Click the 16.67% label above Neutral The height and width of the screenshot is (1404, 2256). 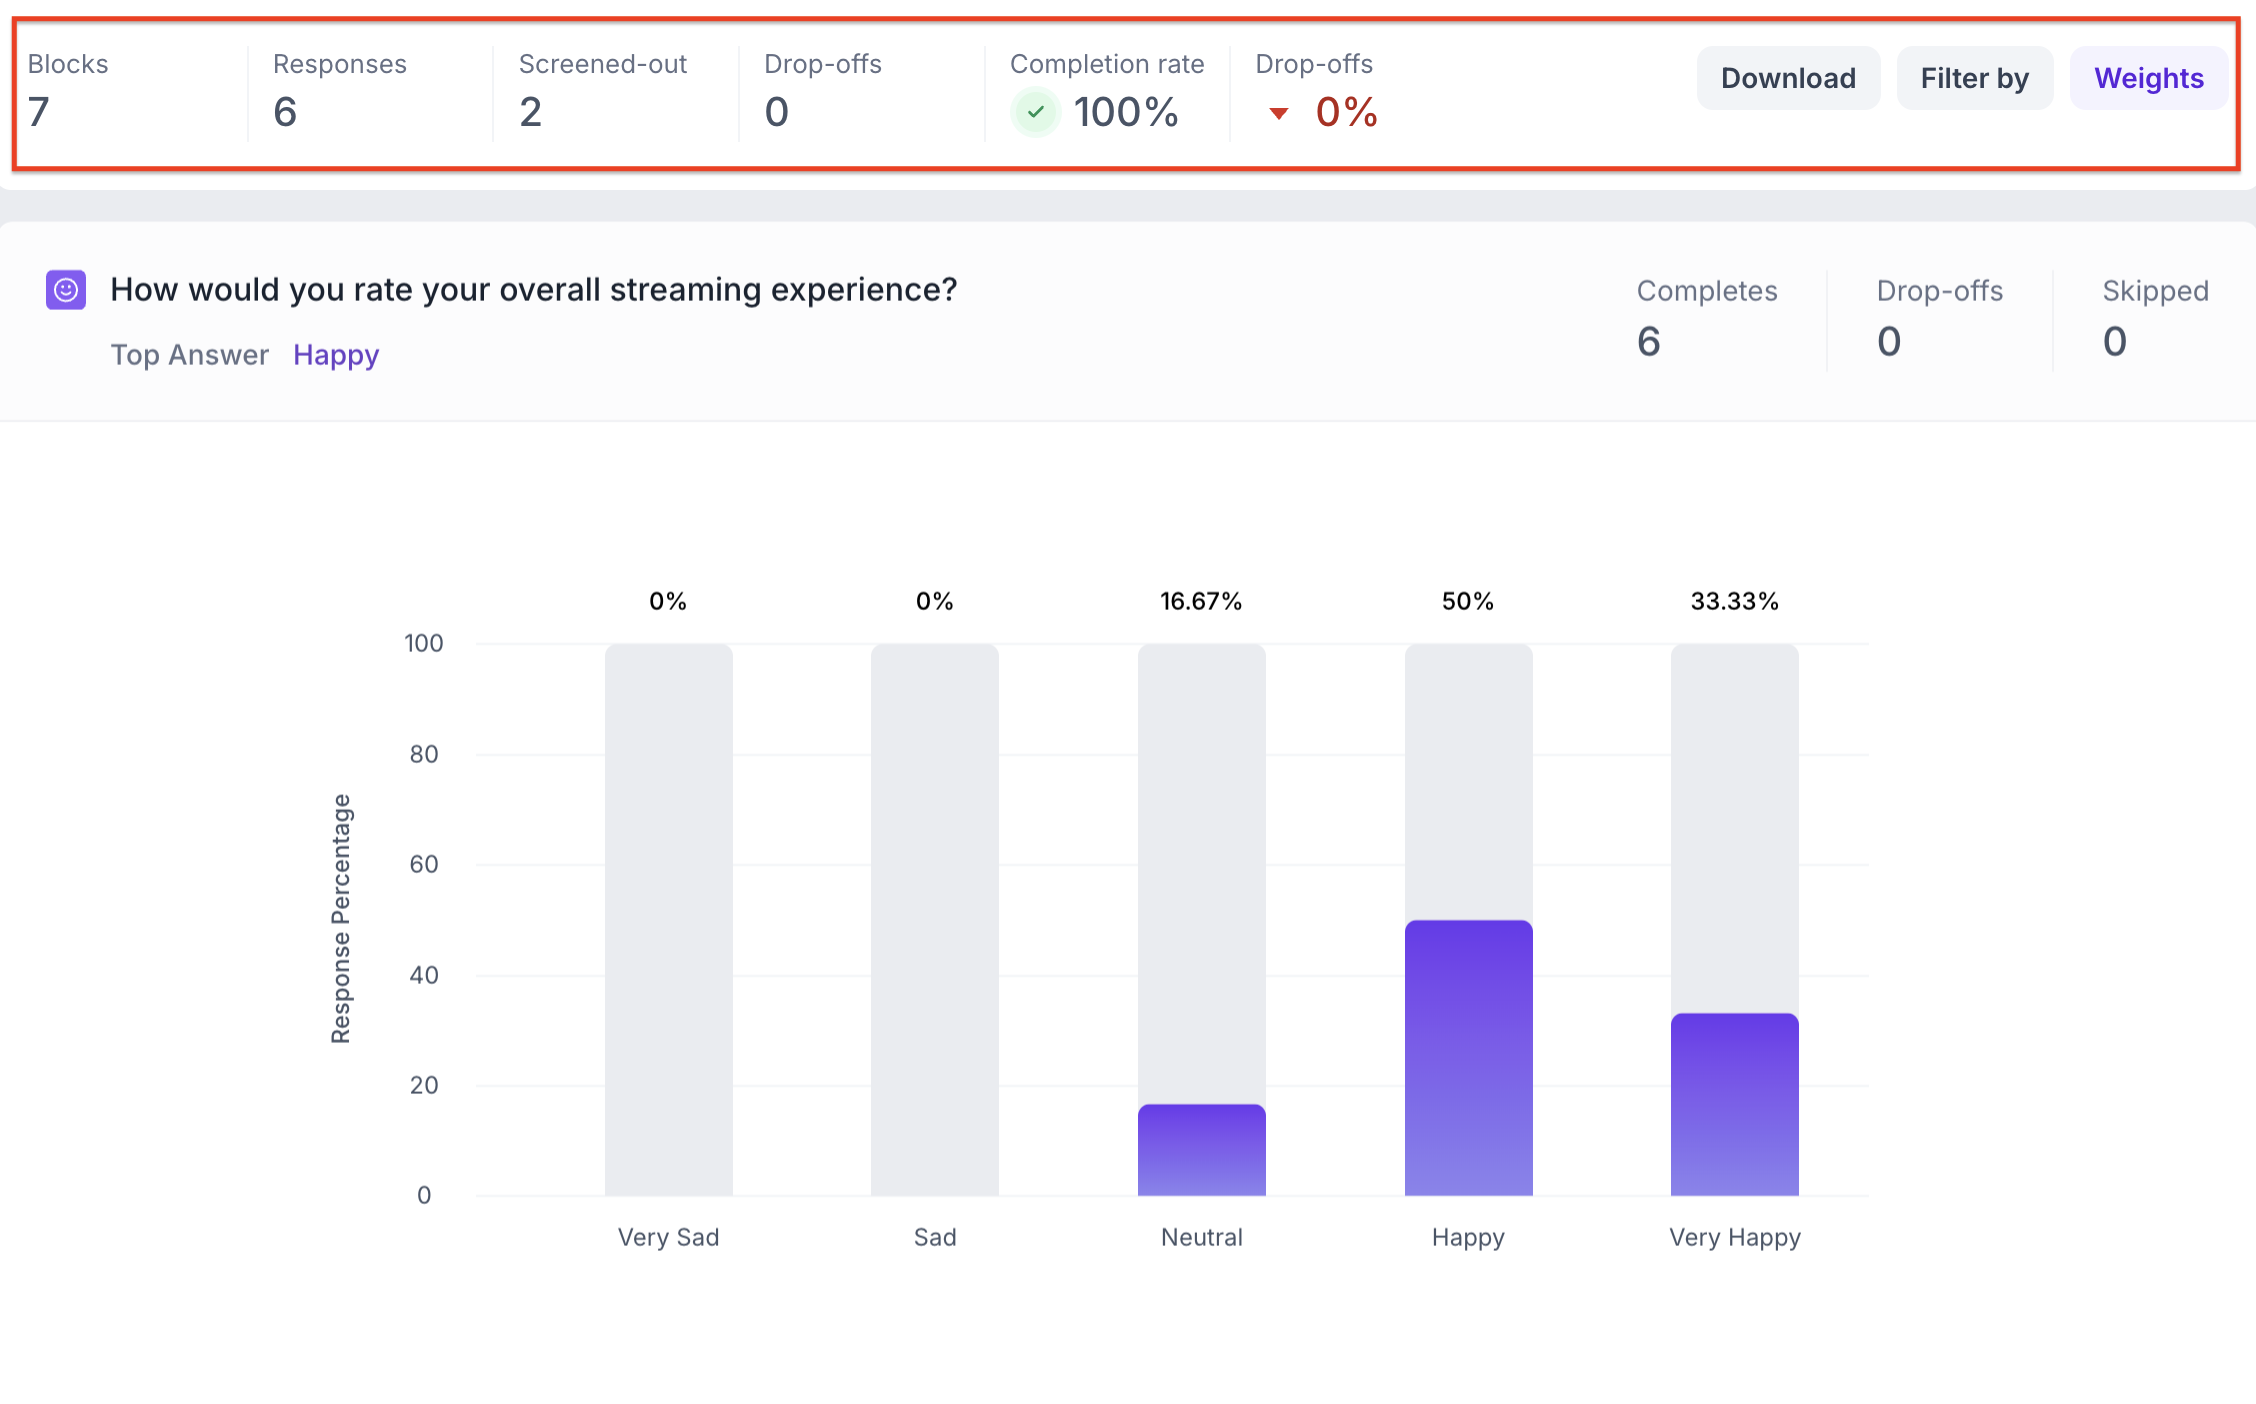pos(1200,601)
